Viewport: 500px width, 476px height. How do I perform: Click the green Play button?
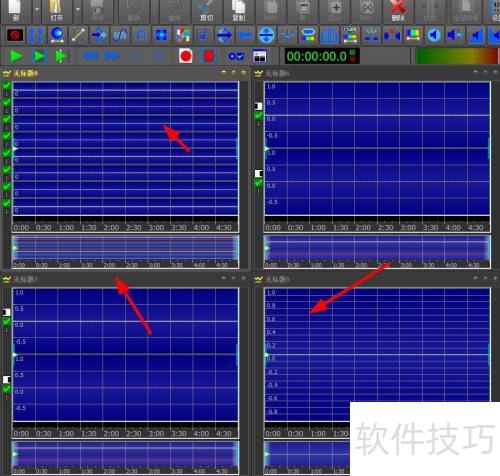[x=16, y=56]
